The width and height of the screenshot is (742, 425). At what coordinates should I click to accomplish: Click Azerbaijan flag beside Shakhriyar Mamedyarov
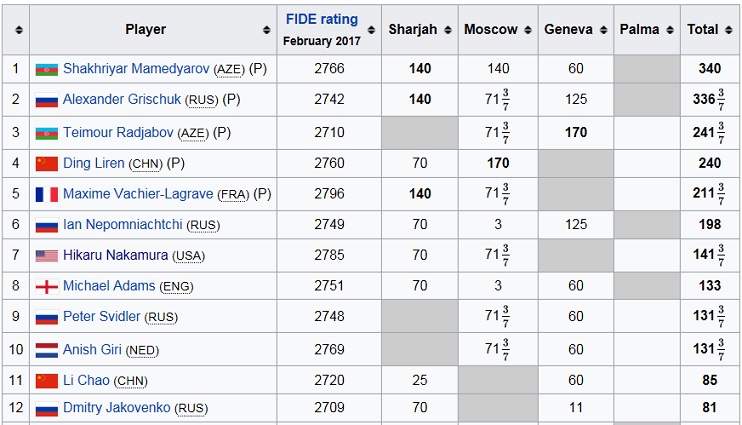(46, 70)
